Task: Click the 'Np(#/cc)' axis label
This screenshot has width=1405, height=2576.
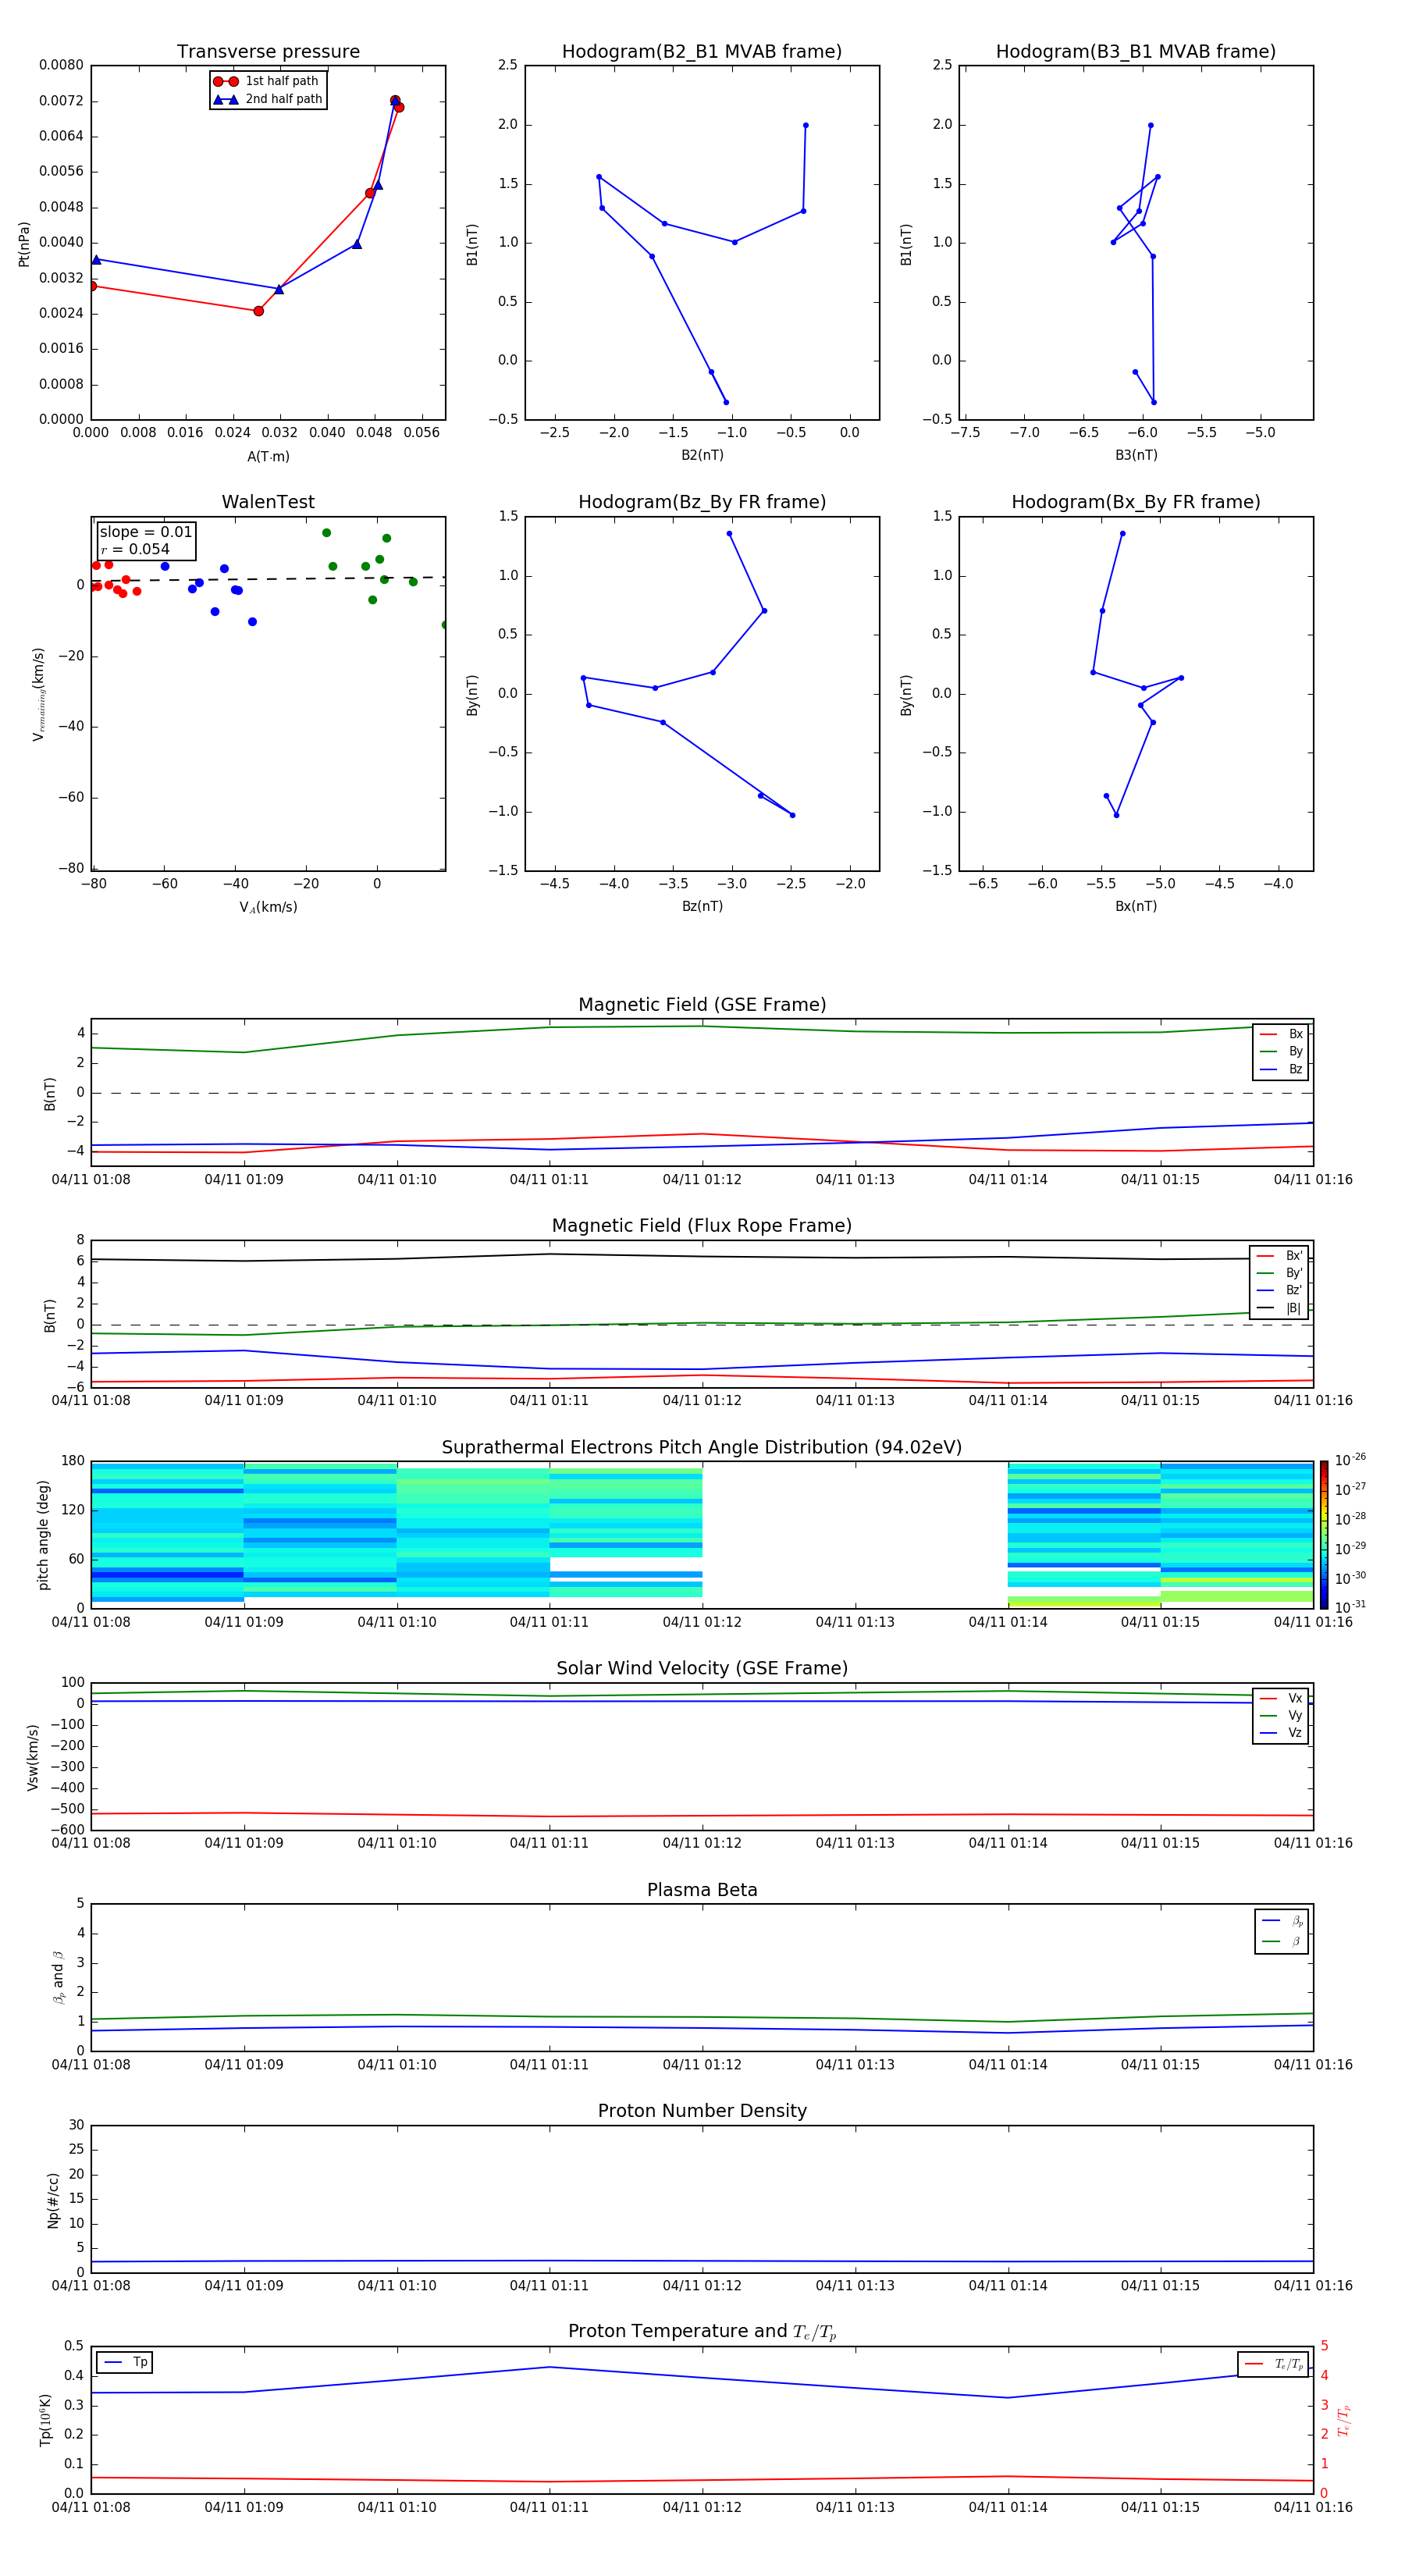Action: pyautogui.click(x=53, y=2200)
